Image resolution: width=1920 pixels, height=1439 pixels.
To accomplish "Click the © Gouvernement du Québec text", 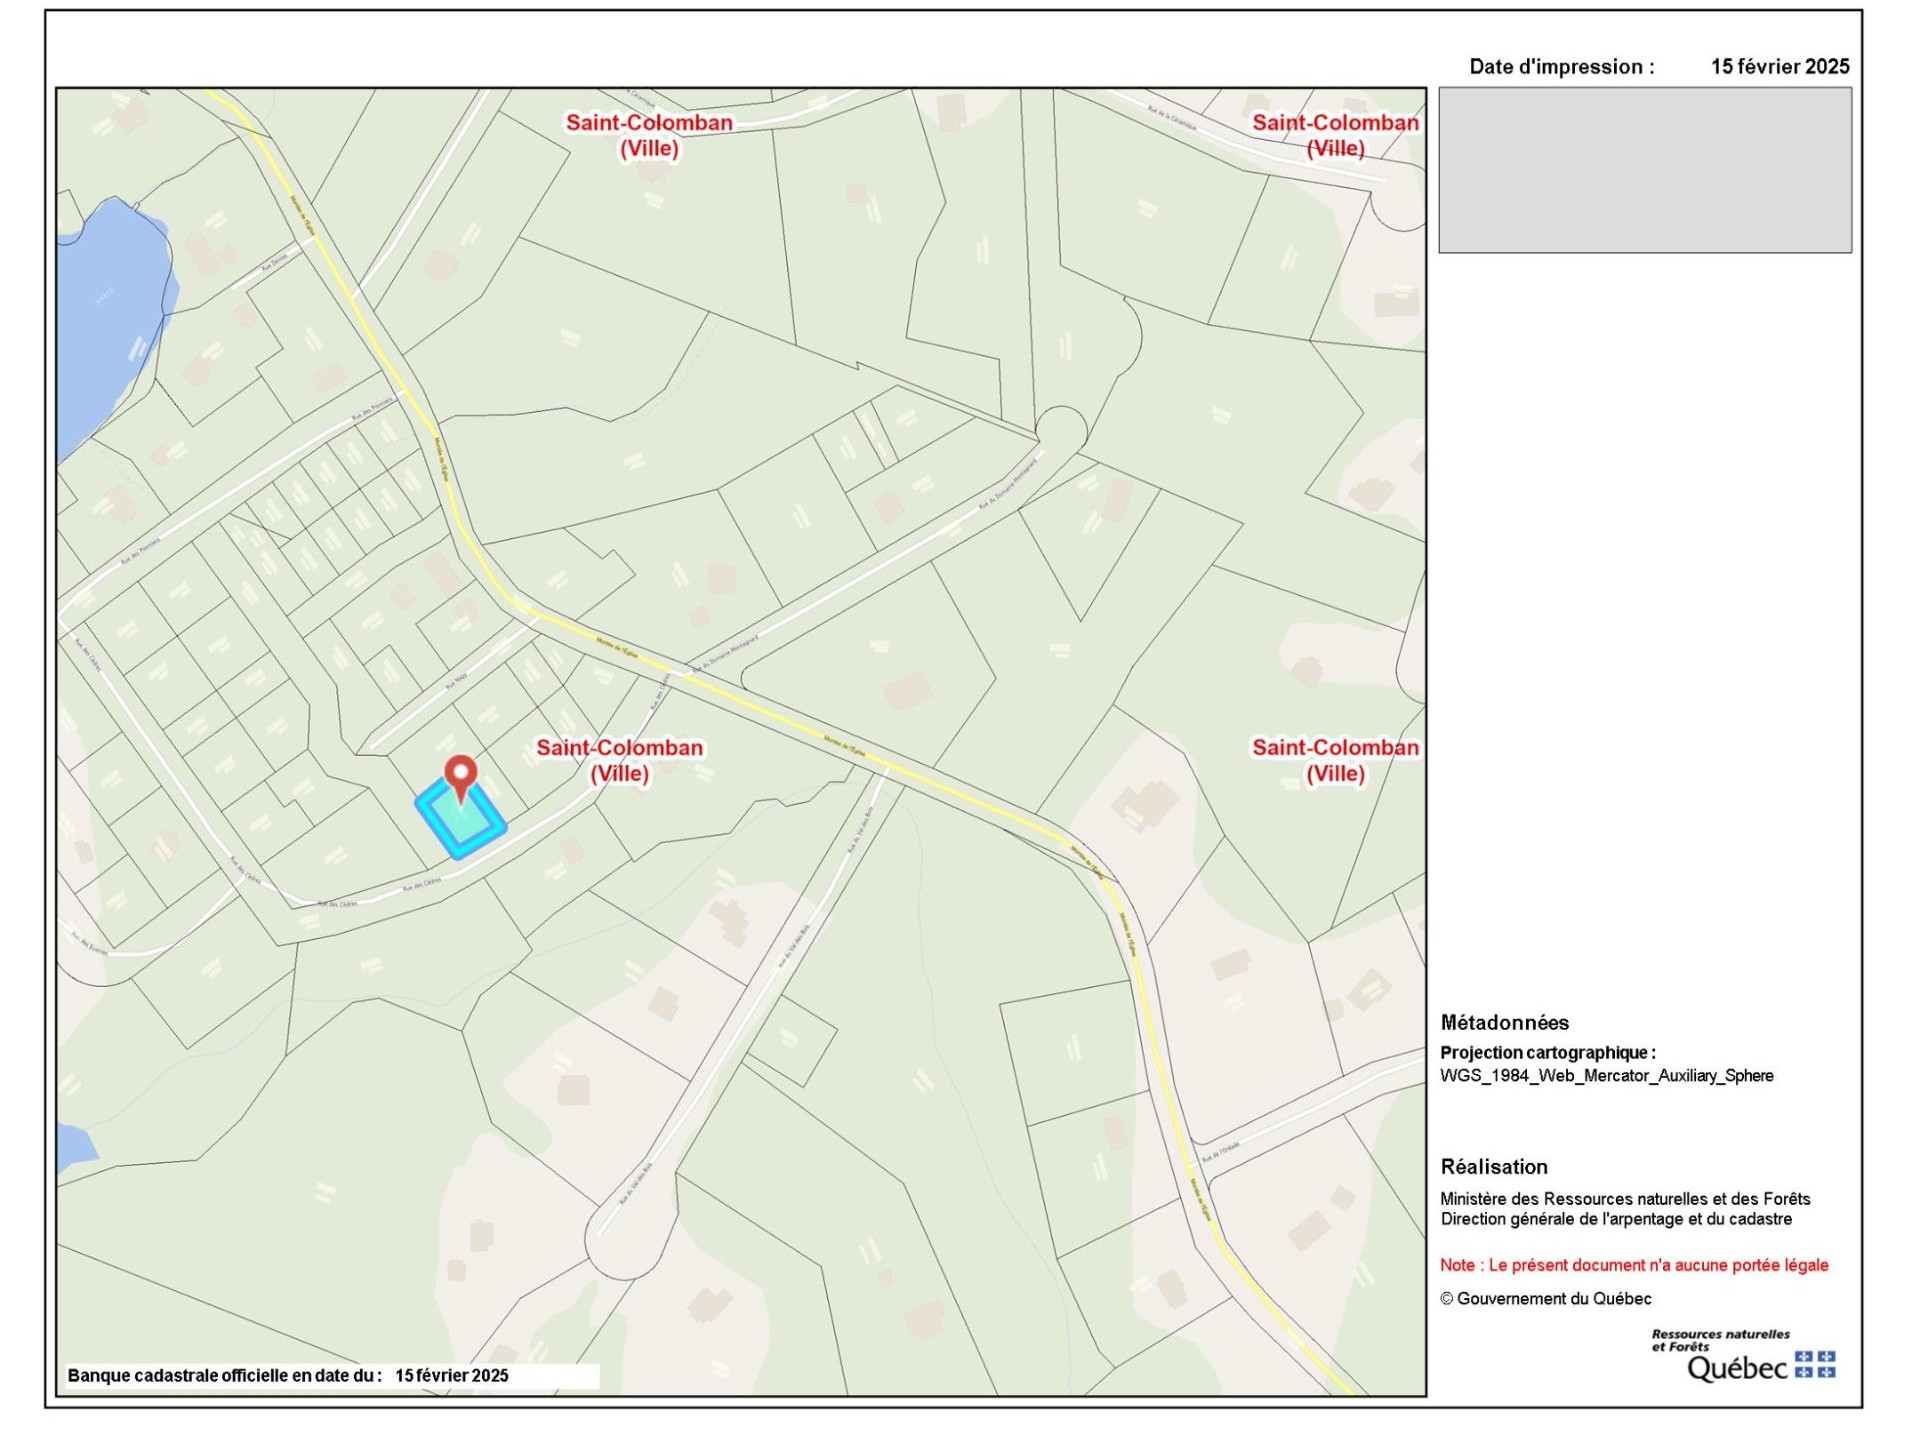I will tap(1545, 1299).
